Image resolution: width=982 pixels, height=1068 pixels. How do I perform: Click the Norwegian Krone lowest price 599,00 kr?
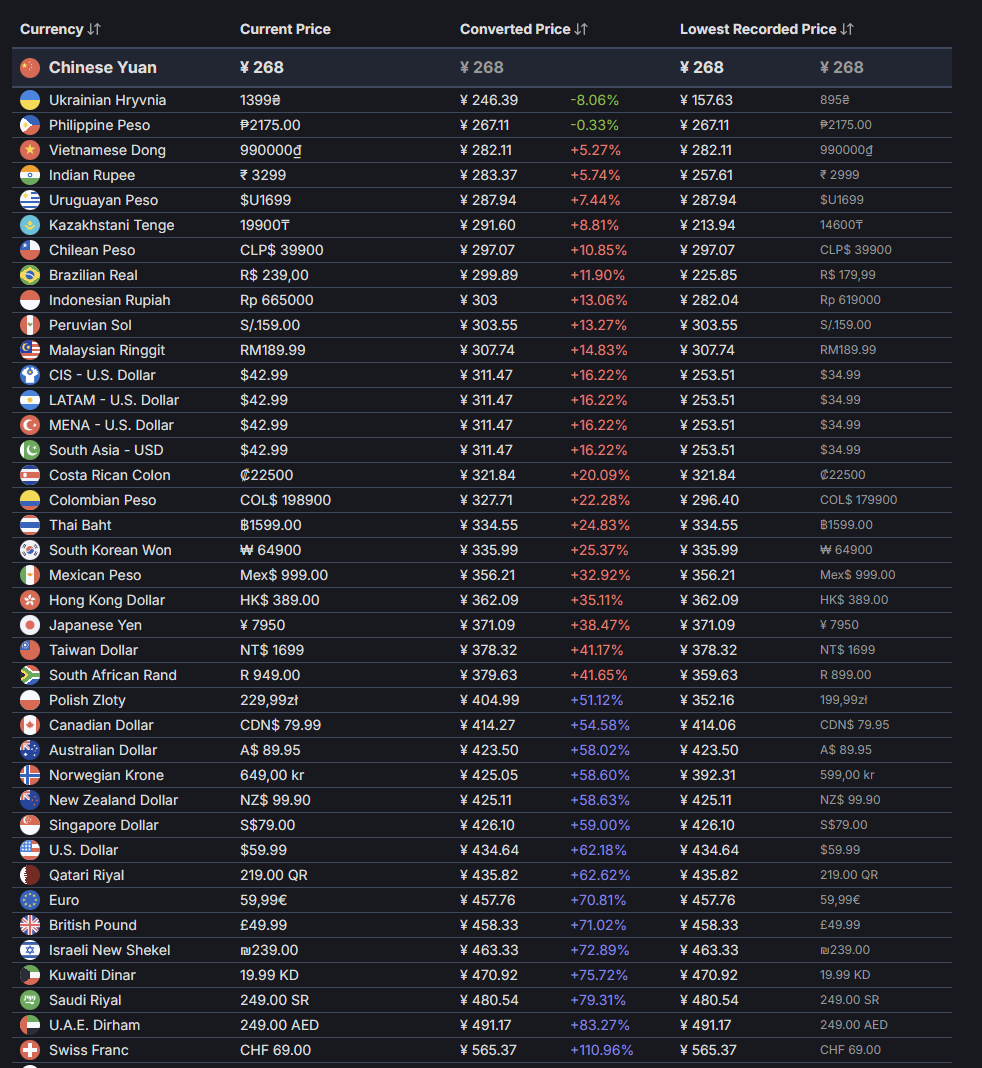(x=846, y=775)
